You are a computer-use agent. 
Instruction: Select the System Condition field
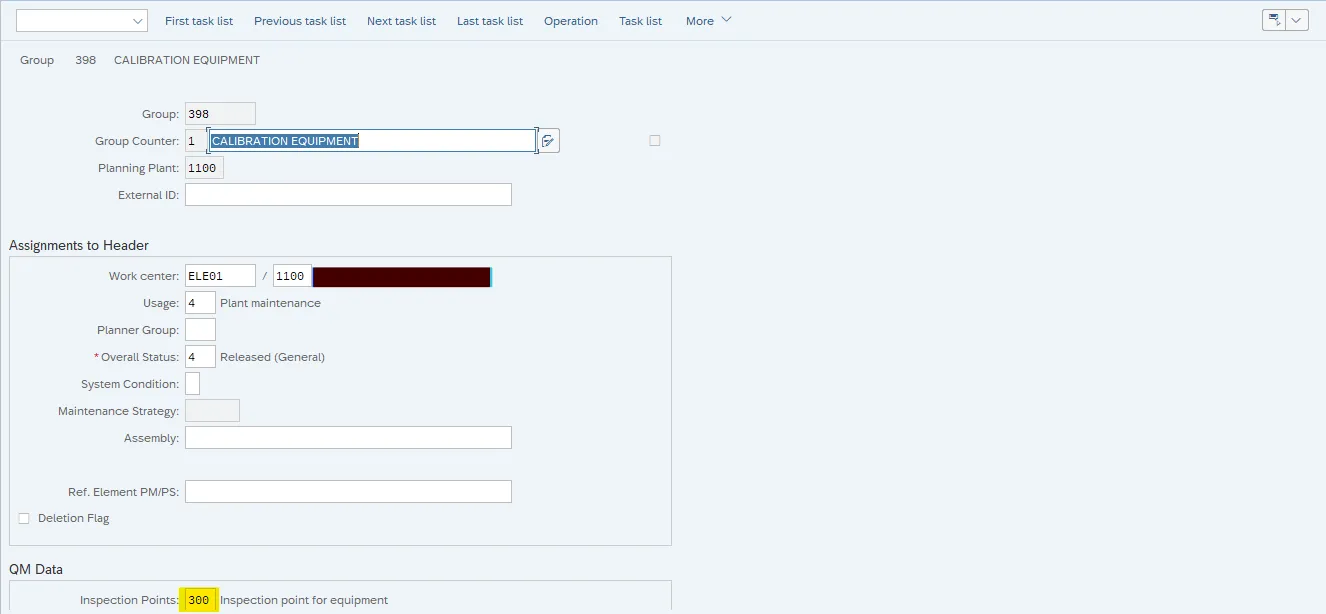[193, 384]
